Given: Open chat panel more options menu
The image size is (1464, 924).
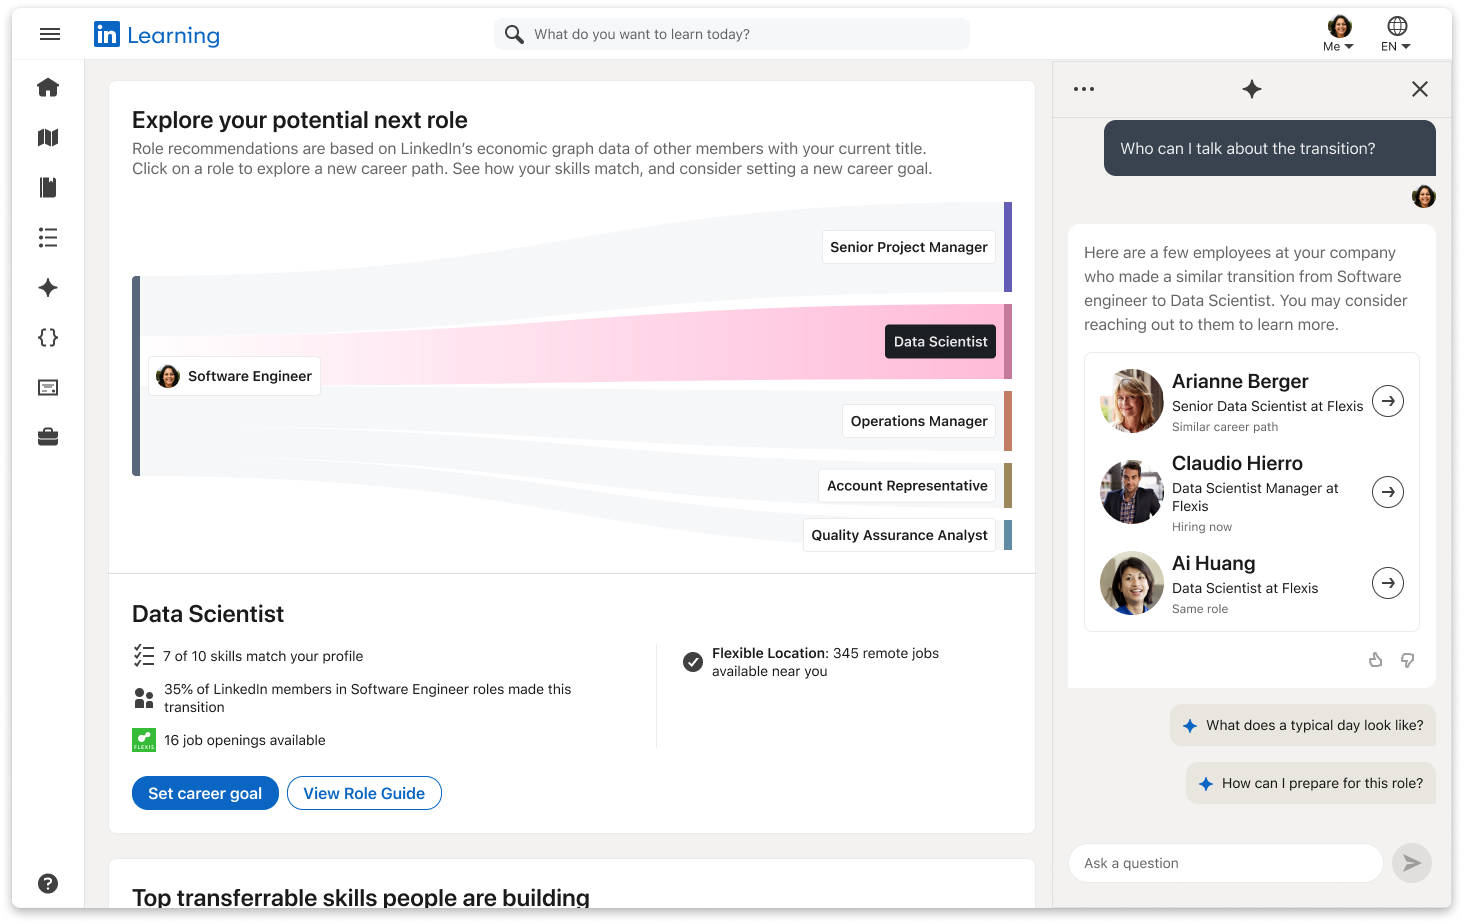Looking at the screenshot, I should 1084,89.
